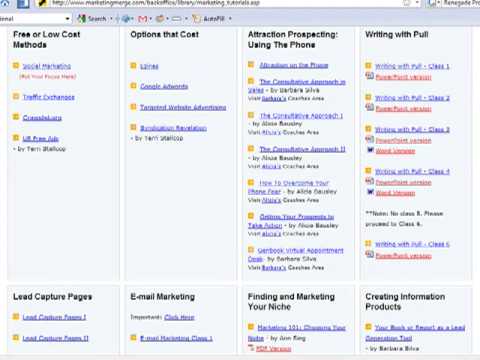Open Writing with Pull - Class 3 link
The height and width of the screenshot is (360, 480).
point(412,129)
